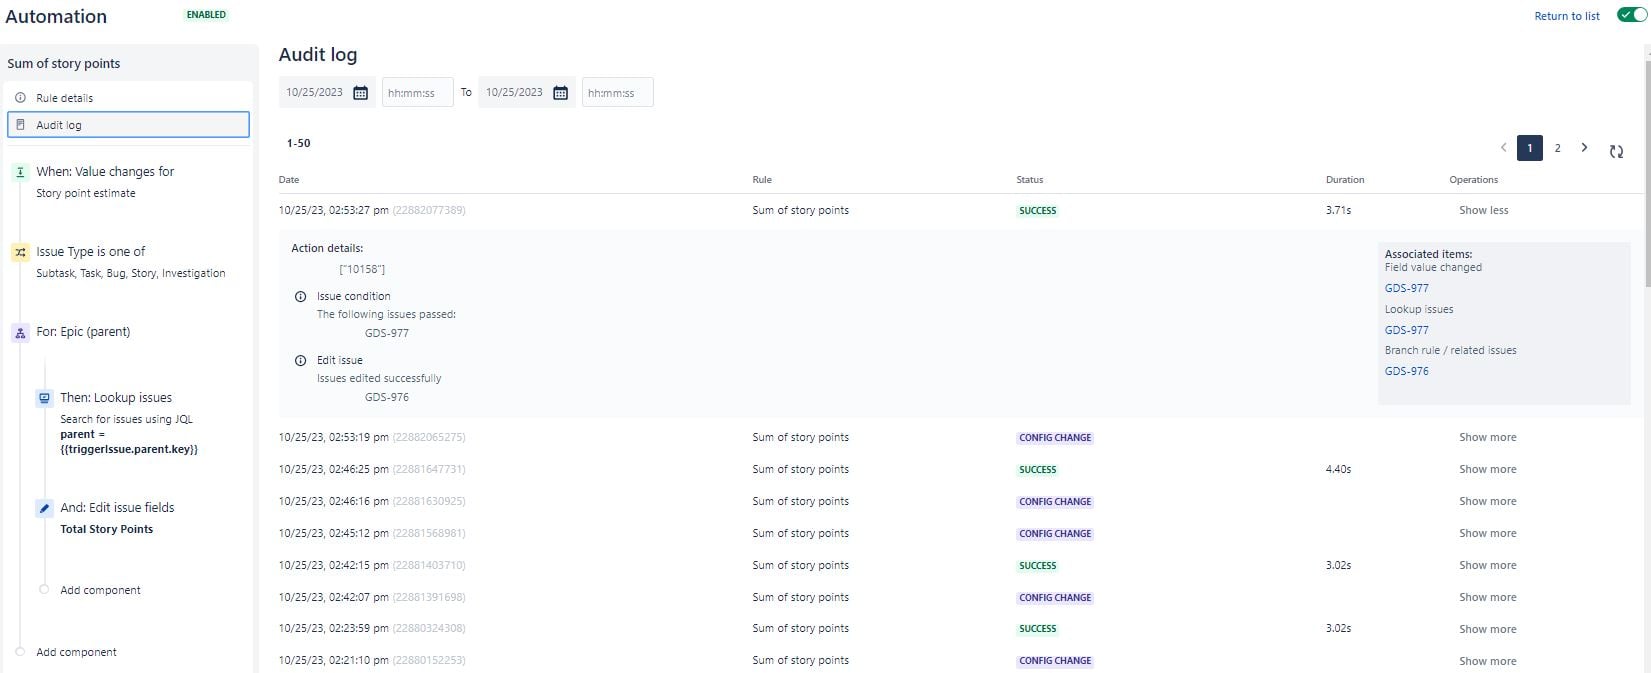Open the Value changes trigger icon

[x=20, y=172]
